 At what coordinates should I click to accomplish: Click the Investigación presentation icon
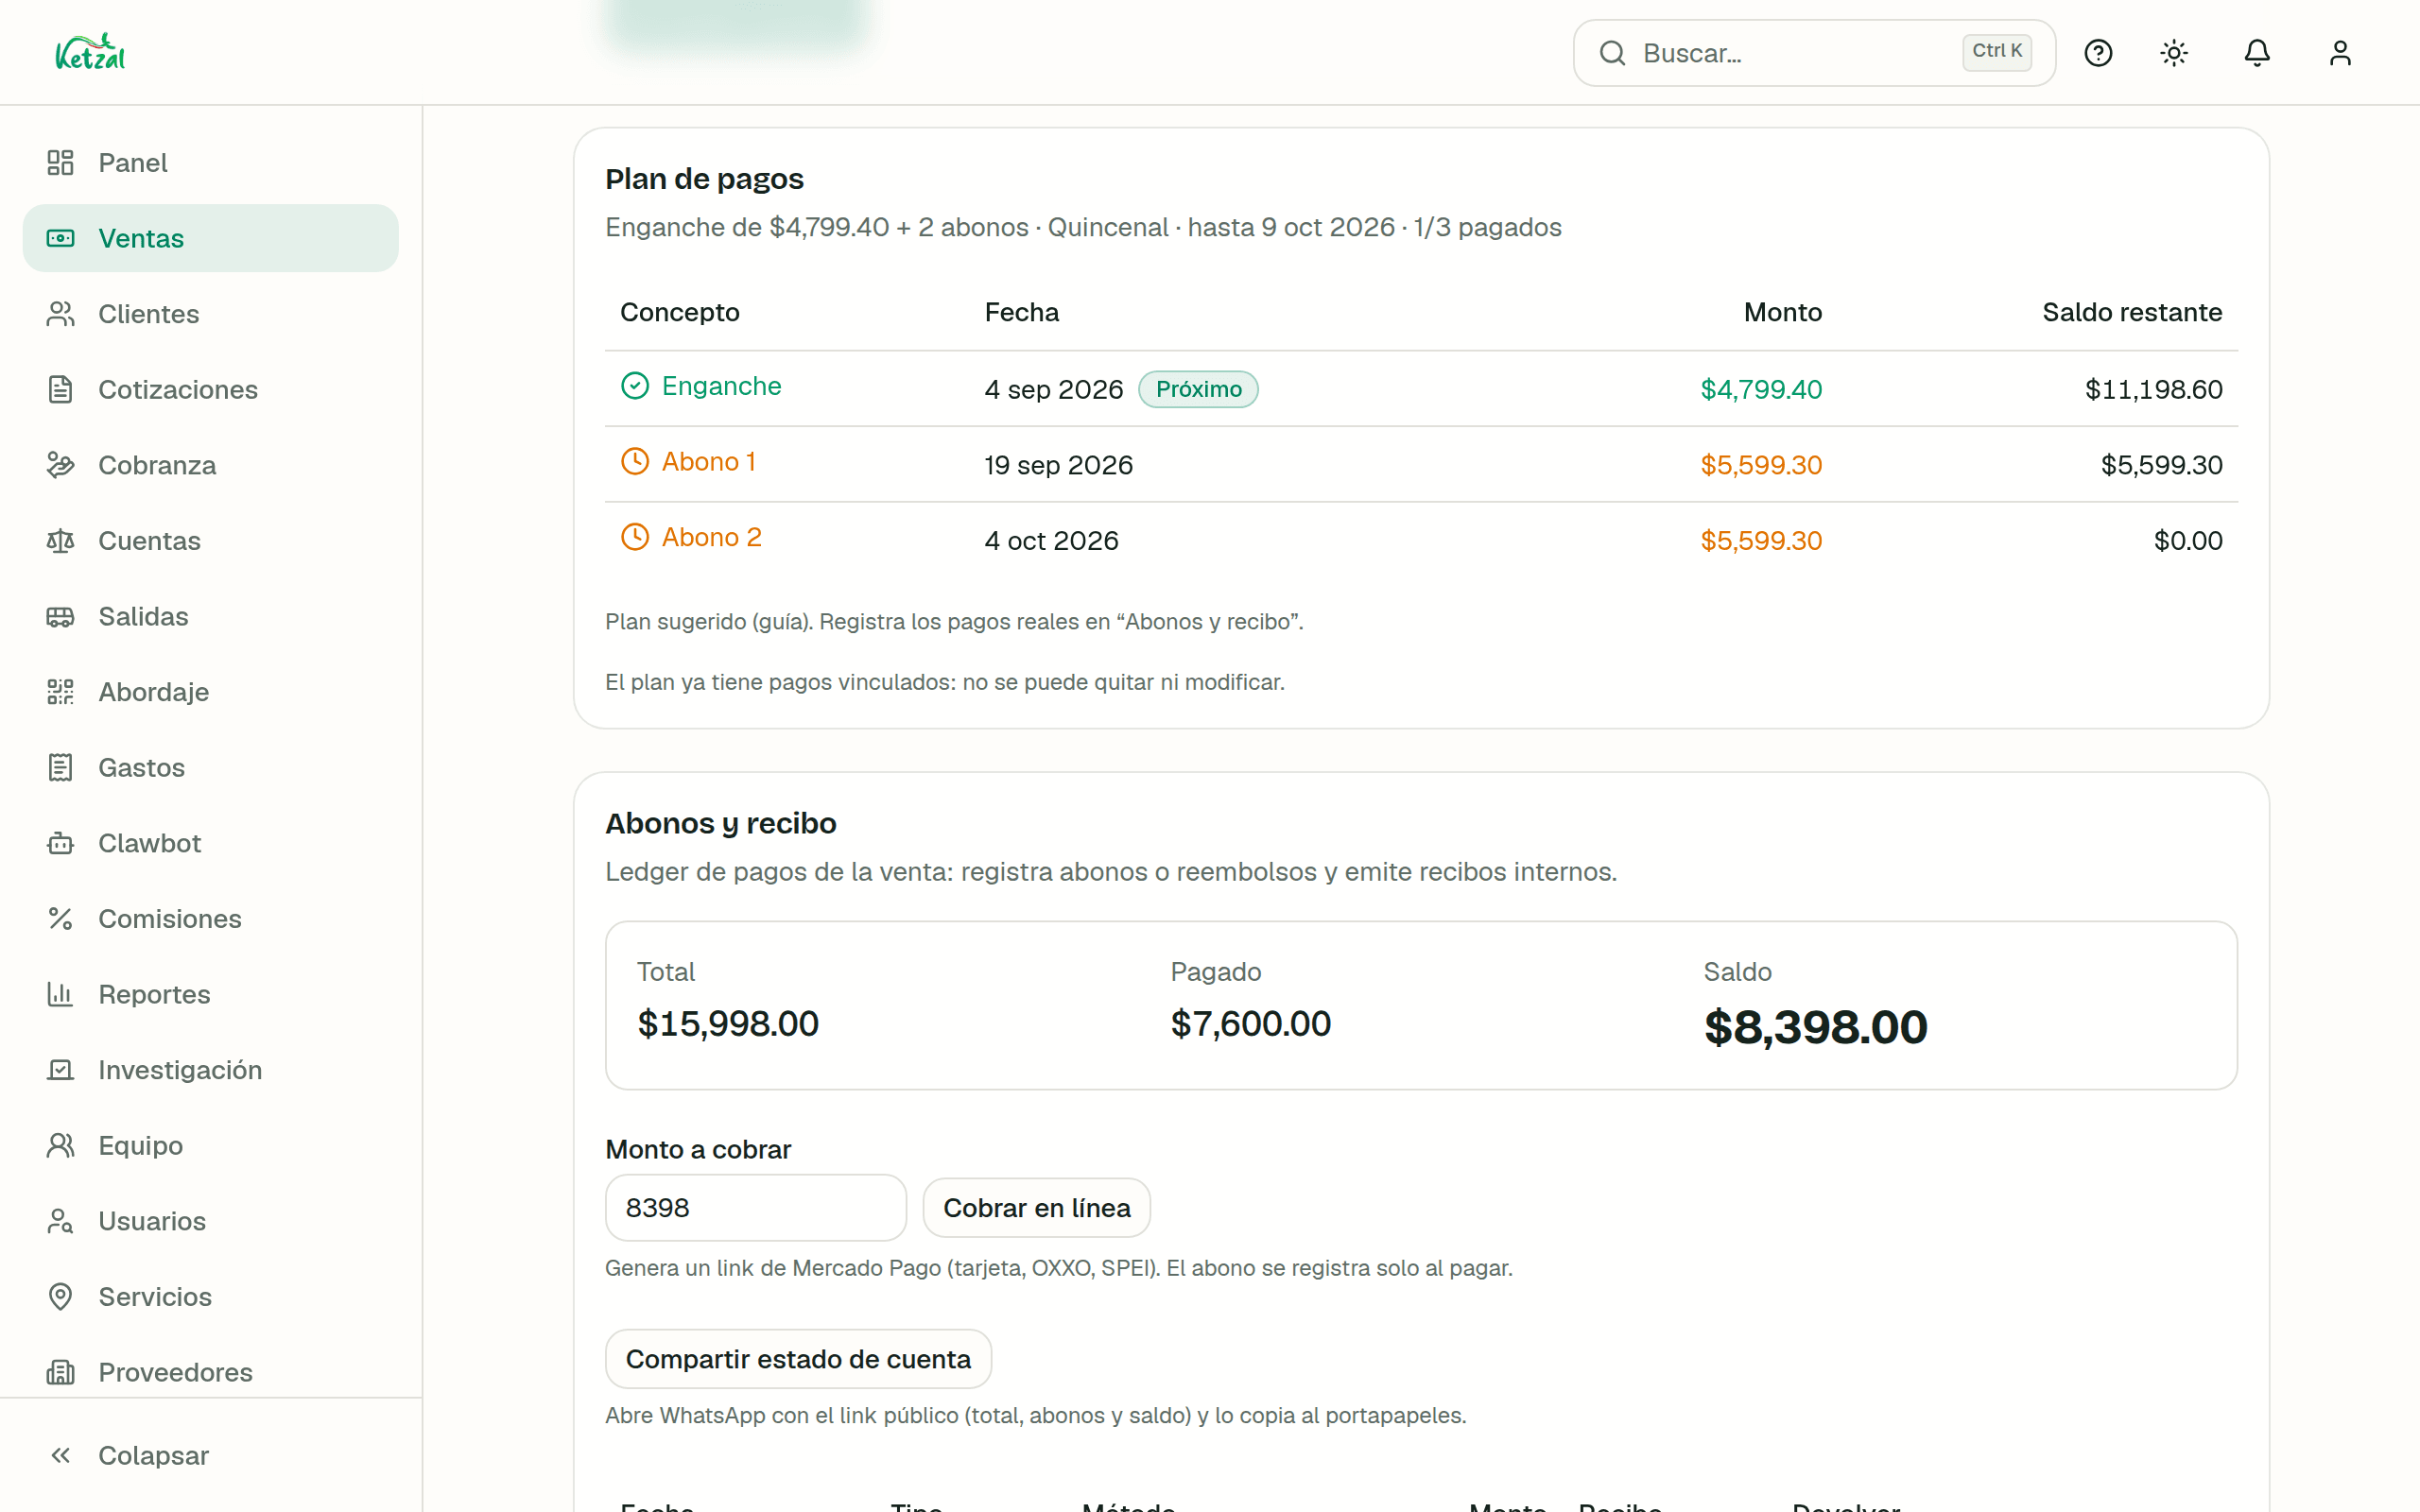point(60,1070)
